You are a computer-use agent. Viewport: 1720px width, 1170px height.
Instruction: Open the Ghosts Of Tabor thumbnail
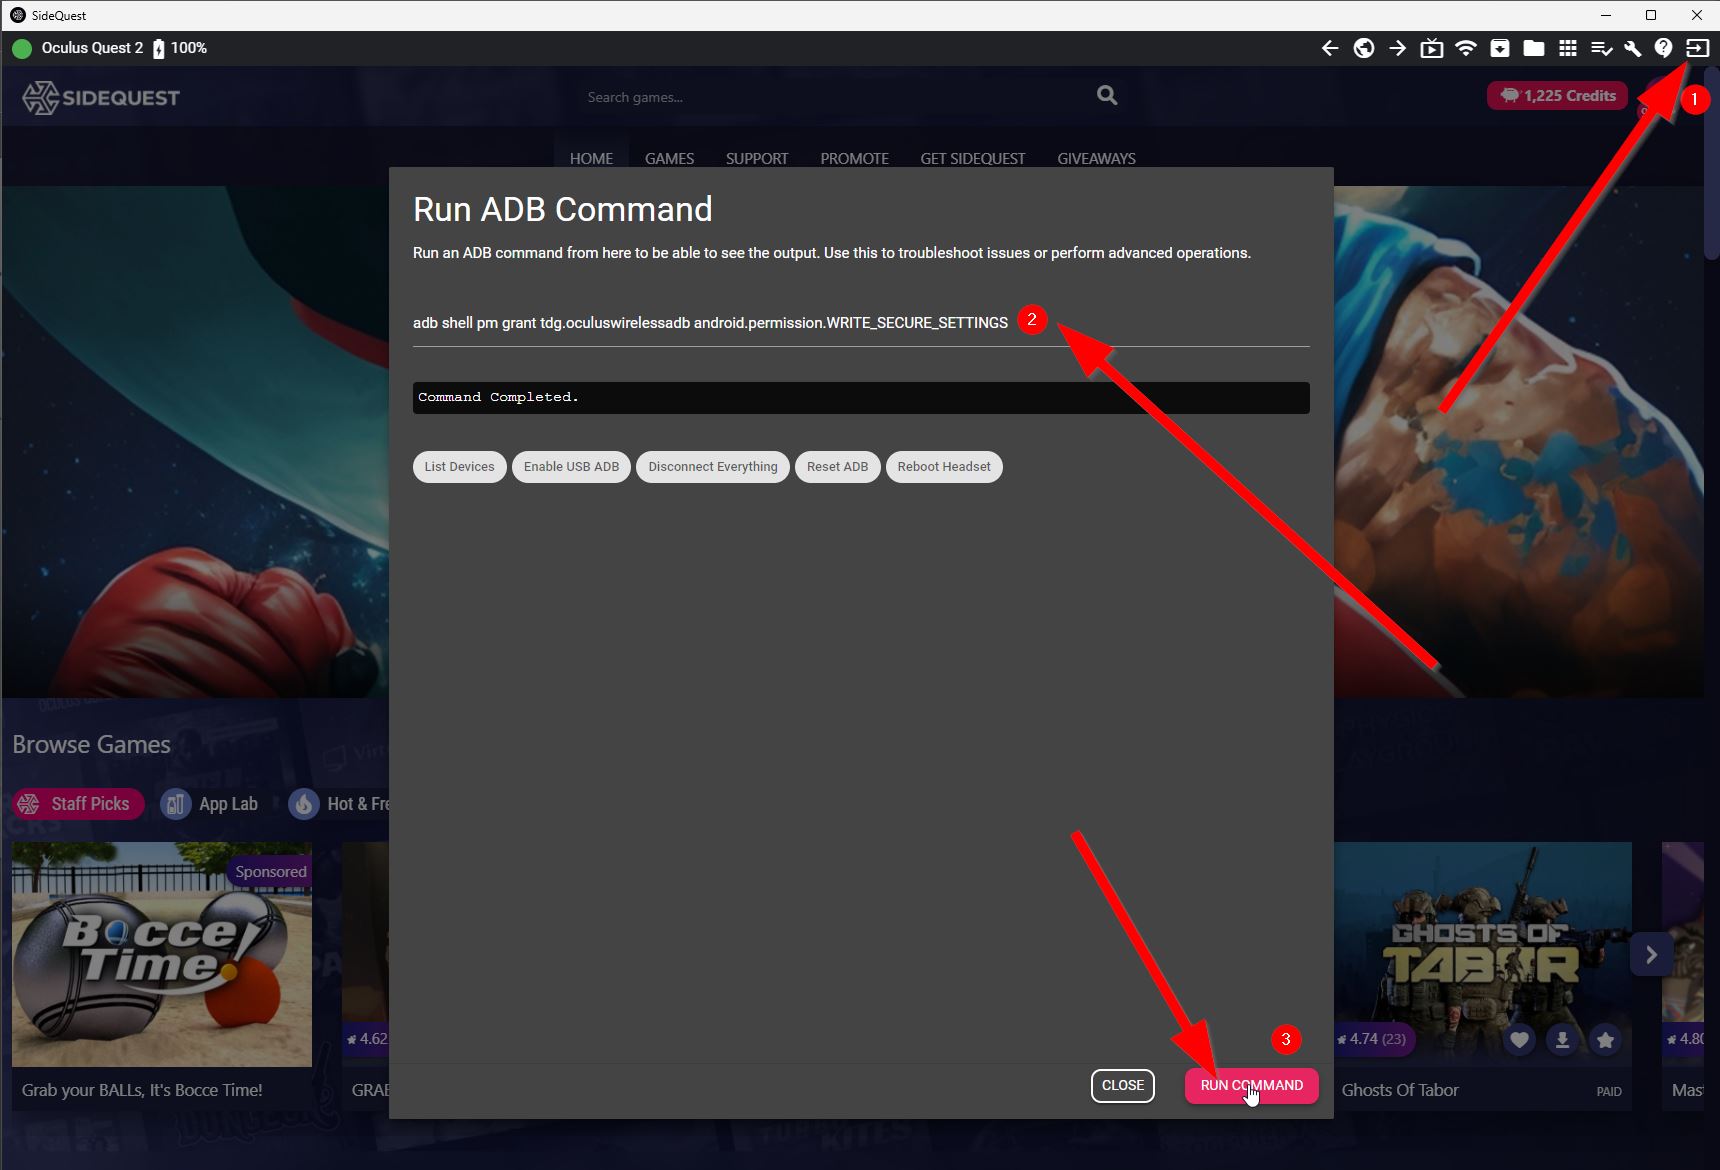click(1482, 954)
